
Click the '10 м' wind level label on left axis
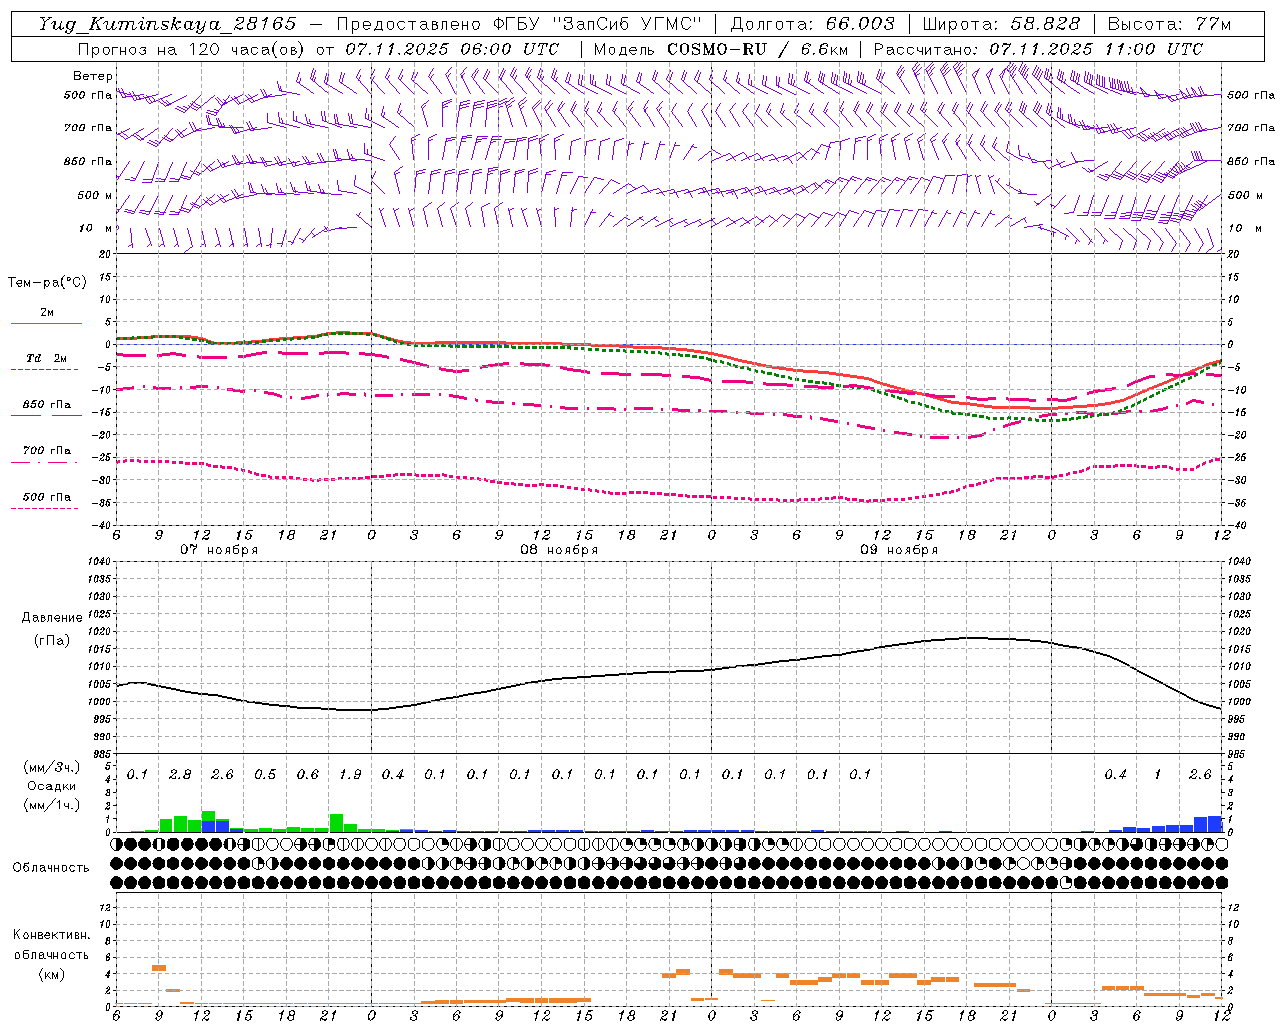(97, 229)
